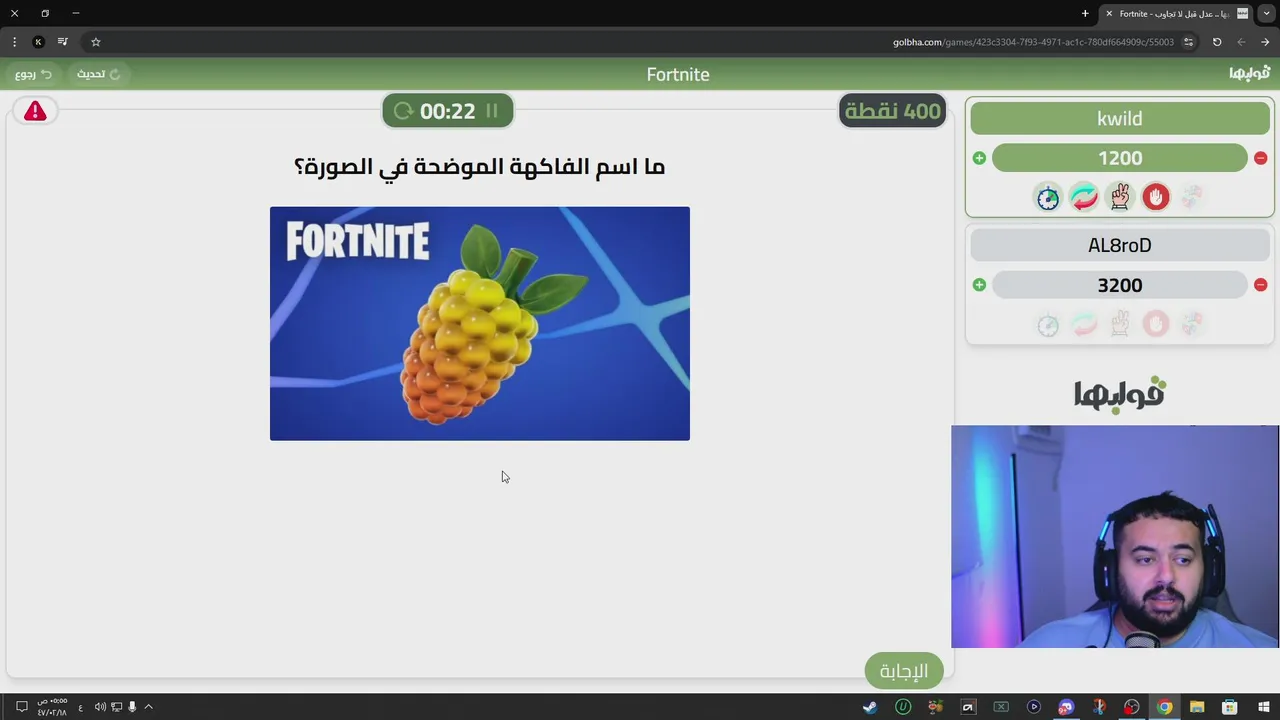Image resolution: width=1280 pixels, height=720 pixels.
Task: Use kwild's red stop-hand power-up
Action: pyautogui.click(x=1156, y=197)
